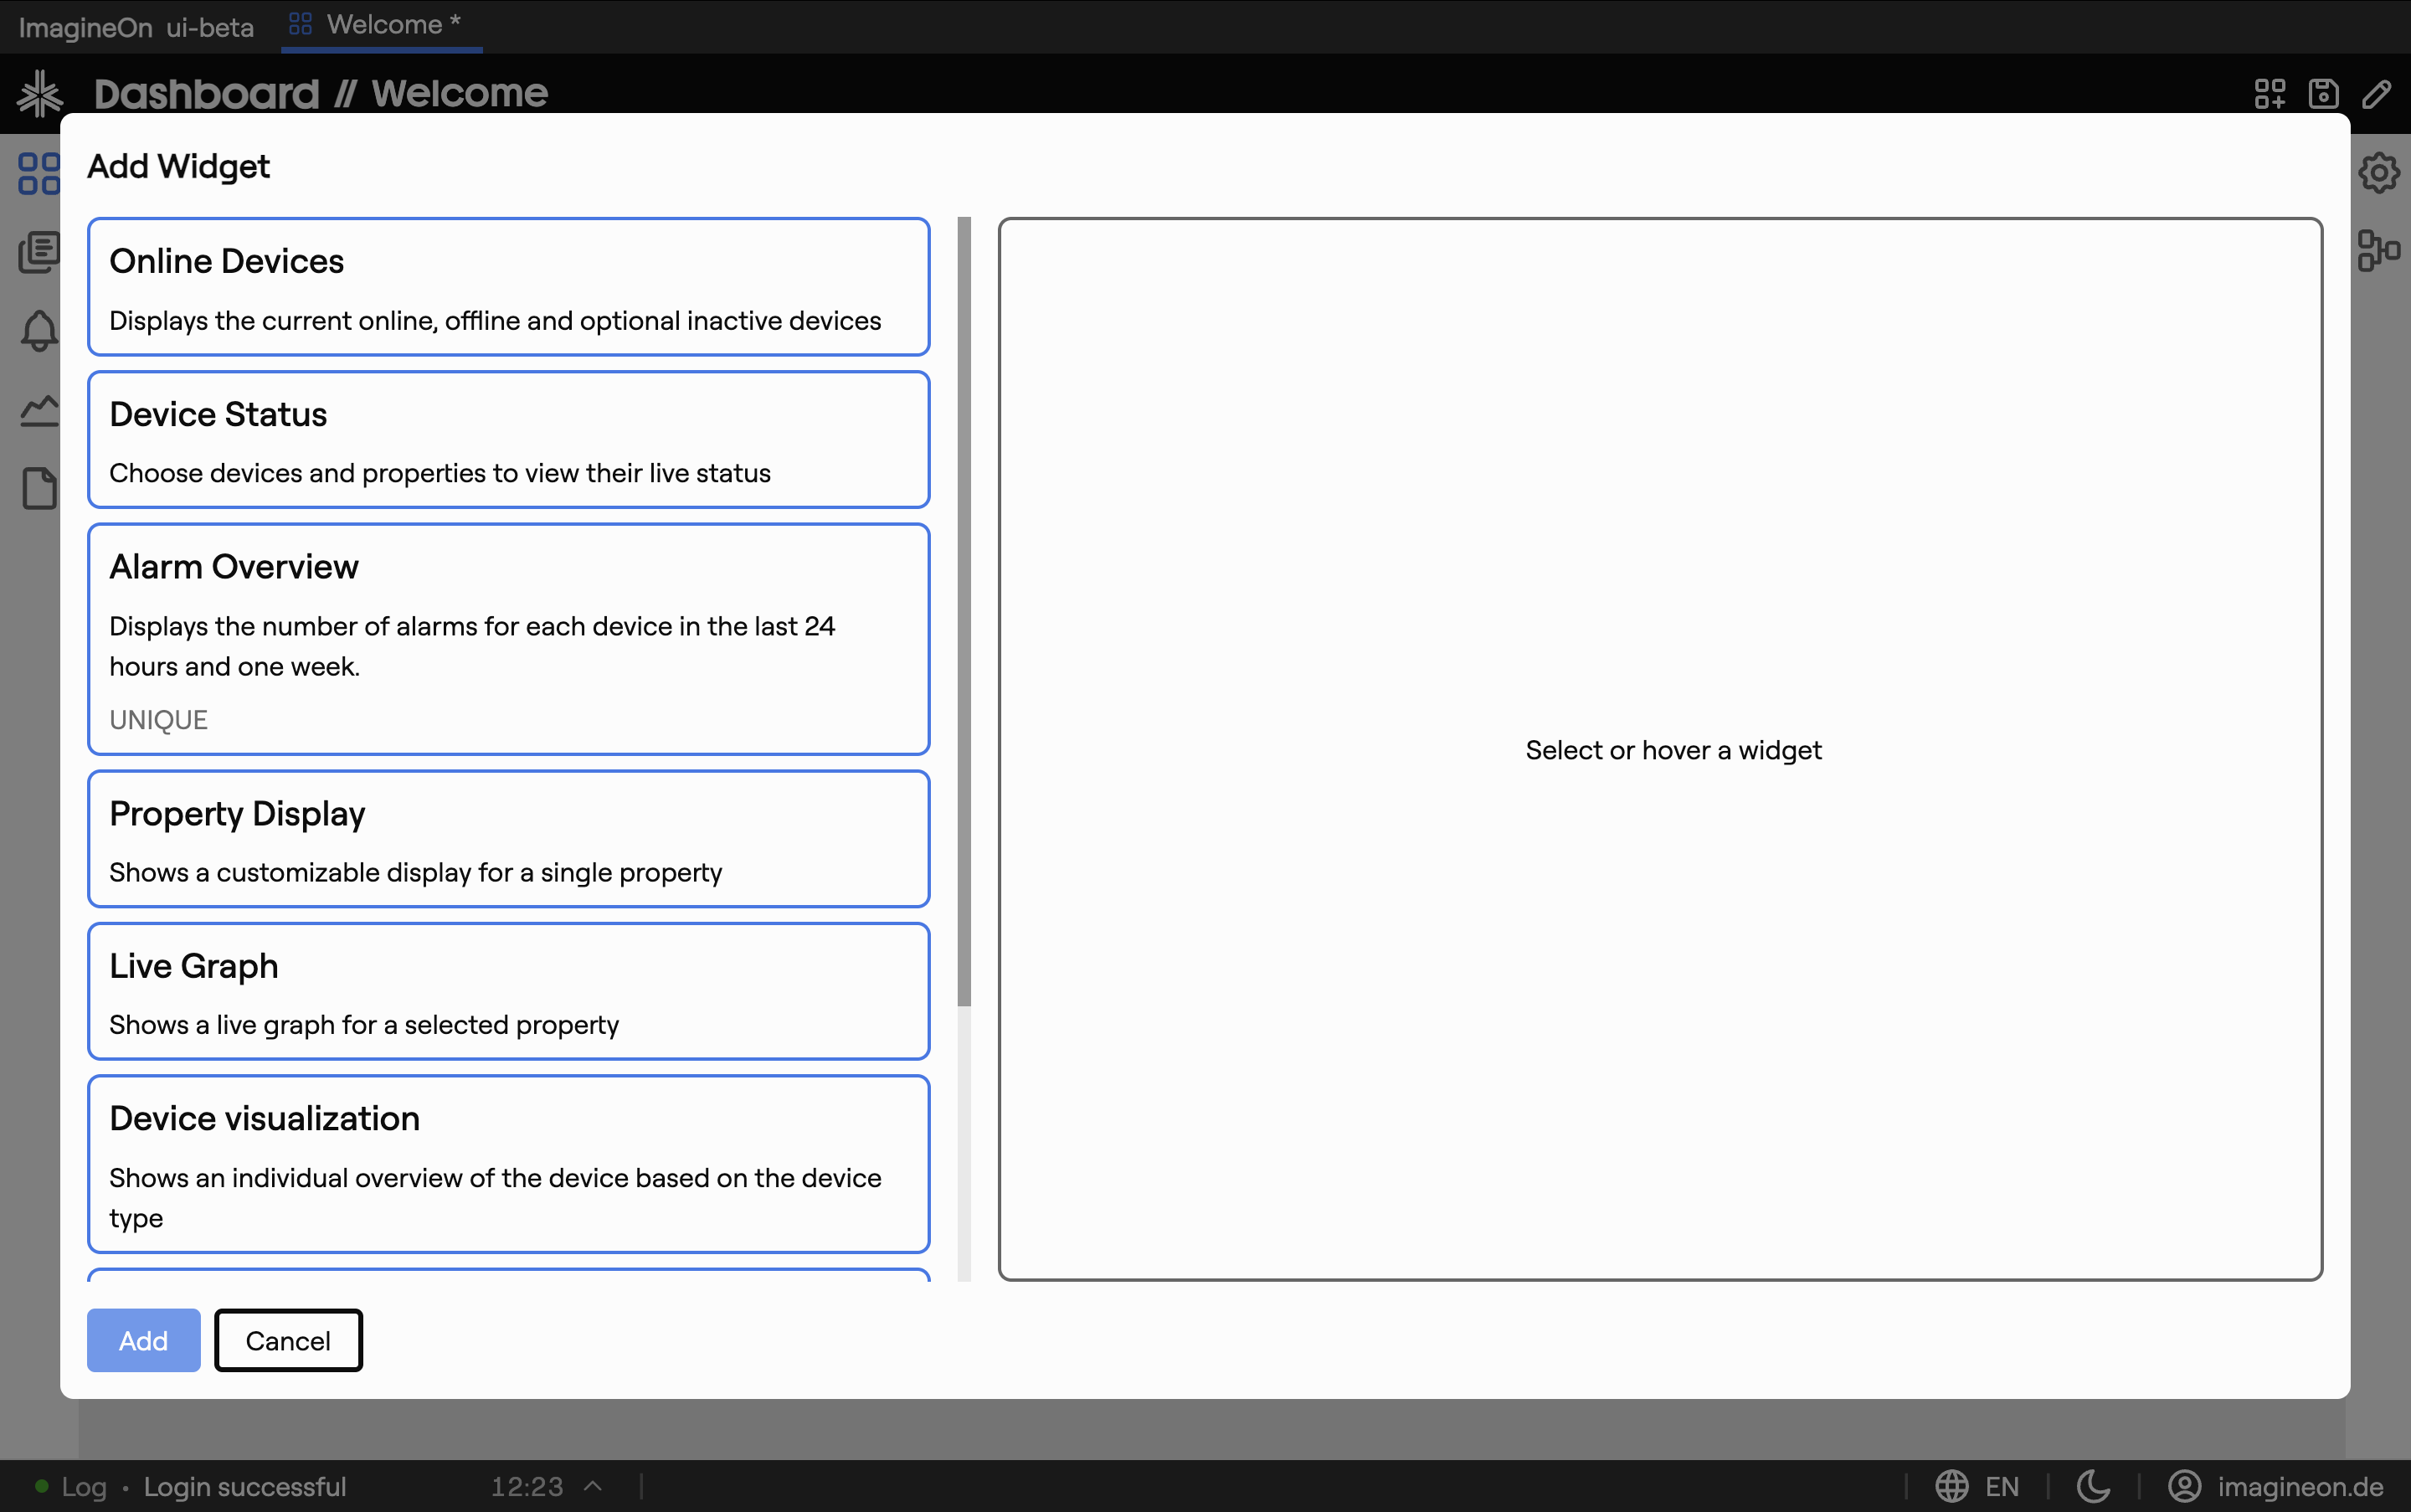
Task: Click the pencil edit icon in header
Action: click(2377, 93)
